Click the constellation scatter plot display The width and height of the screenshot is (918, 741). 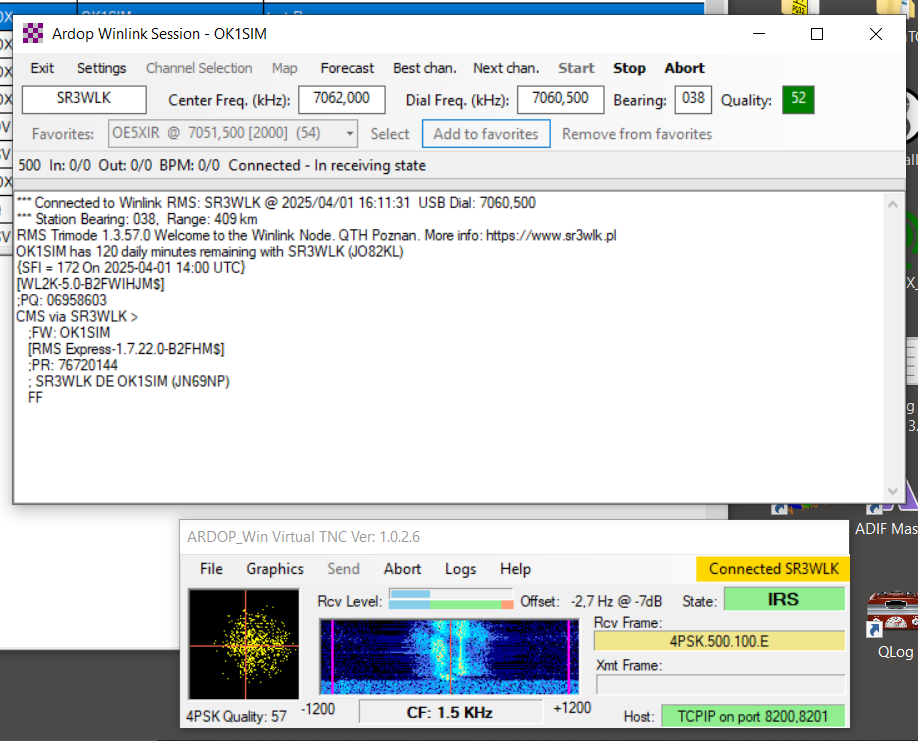click(244, 644)
